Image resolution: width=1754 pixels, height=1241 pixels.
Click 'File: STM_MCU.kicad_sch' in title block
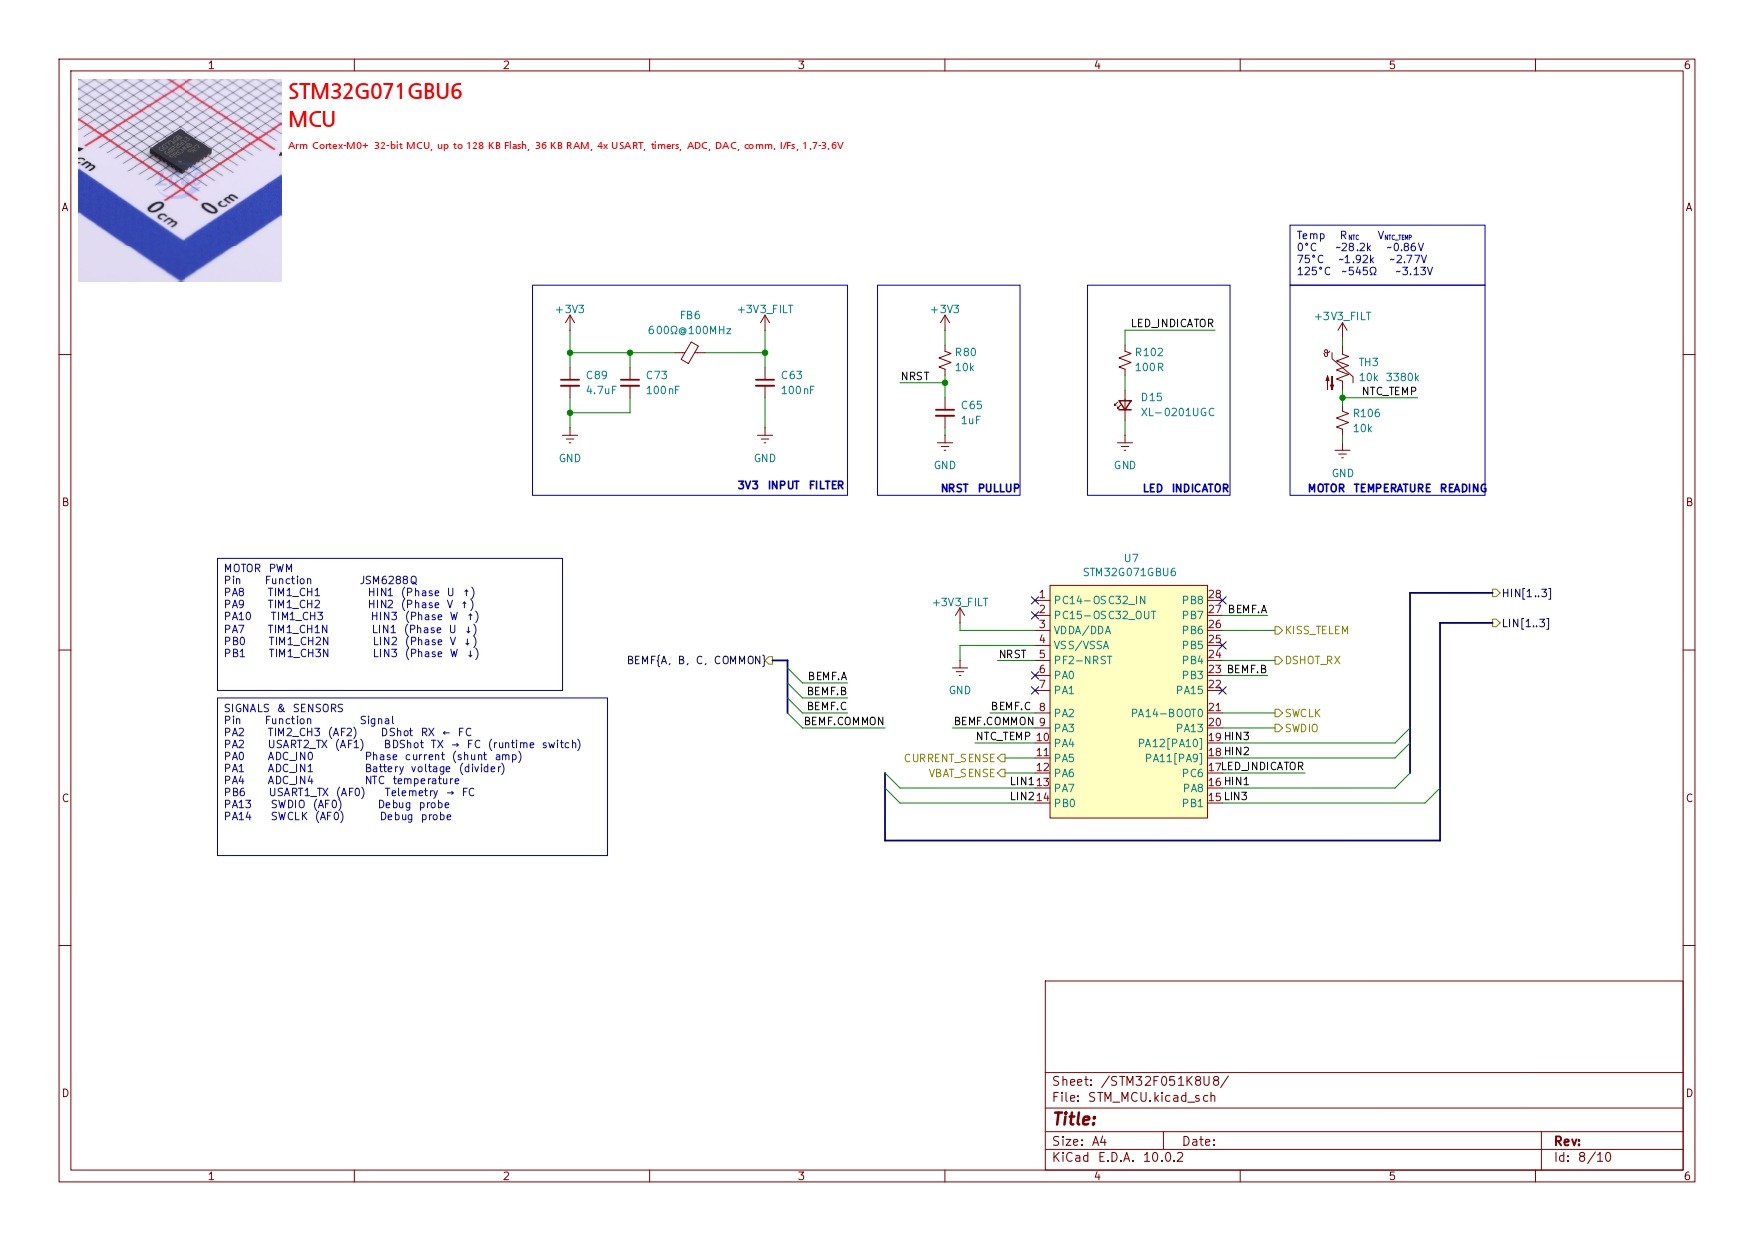[1134, 1097]
